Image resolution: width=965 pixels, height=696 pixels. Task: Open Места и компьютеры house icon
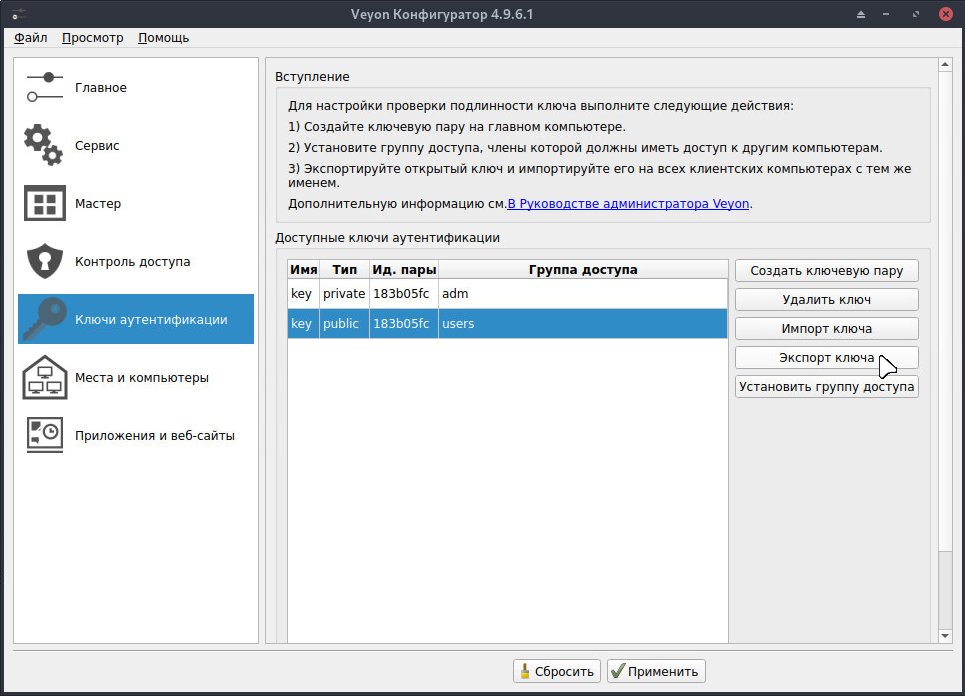(45, 377)
